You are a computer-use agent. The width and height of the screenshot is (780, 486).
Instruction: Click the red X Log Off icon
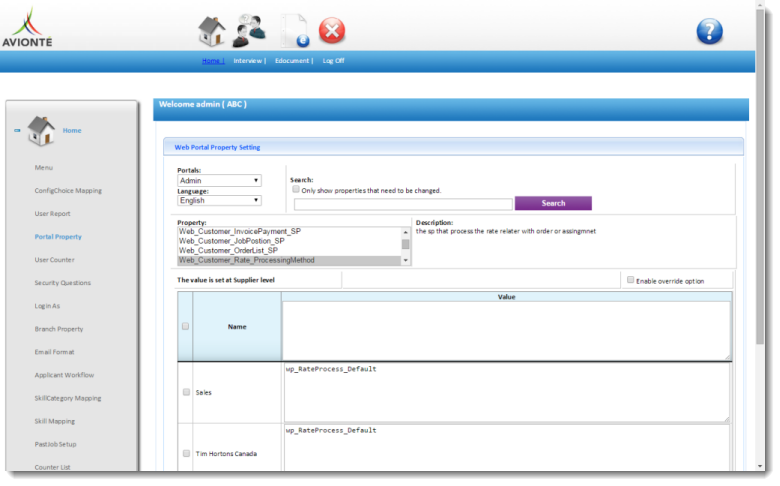pos(332,31)
